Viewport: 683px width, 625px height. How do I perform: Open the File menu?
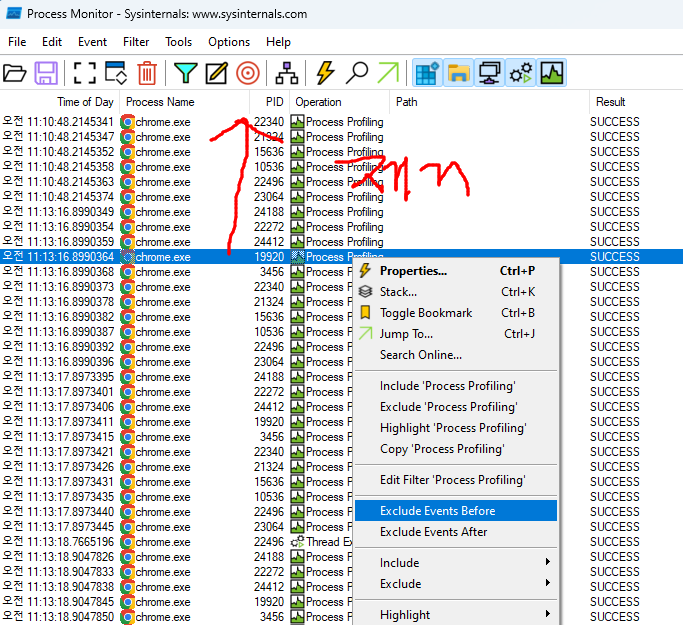click(x=17, y=42)
